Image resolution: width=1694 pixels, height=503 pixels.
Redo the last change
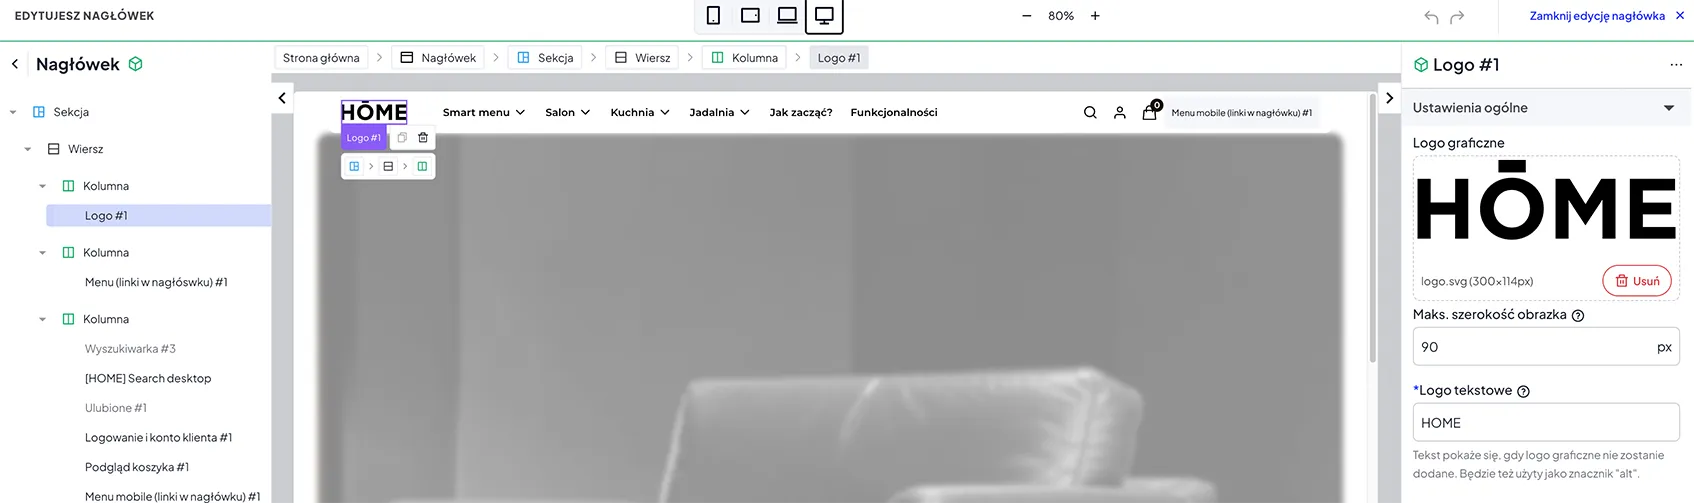point(1457,17)
